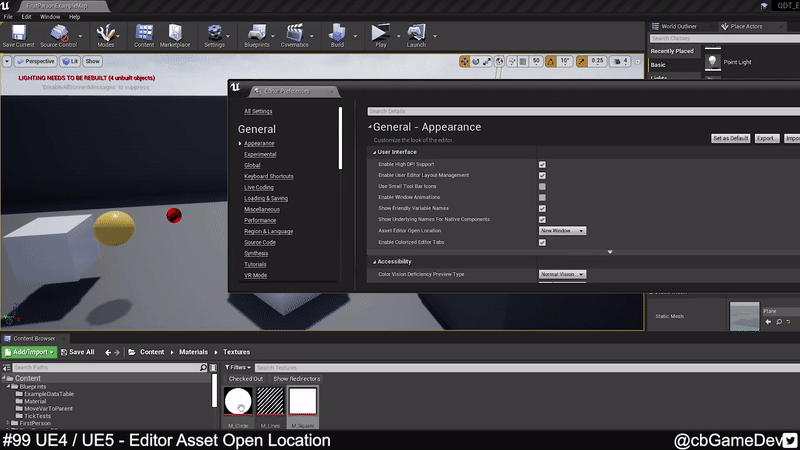Open Color Vision Deficiency Preview Type dropdown
This screenshot has height=450, width=800.
tap(562, 274)
